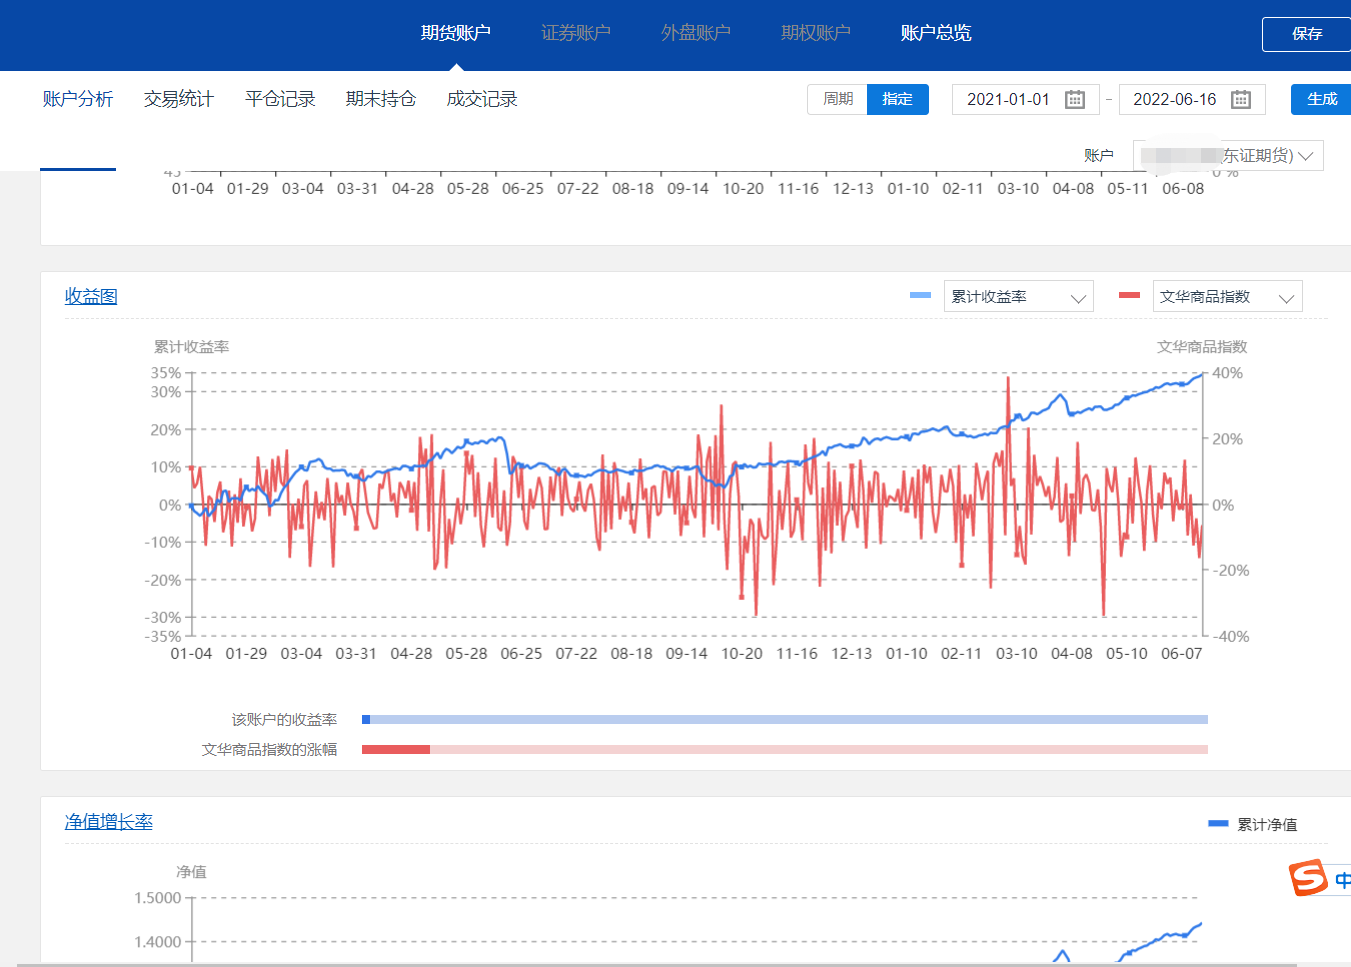Screen dimensions: 1351x967
Task: Open the 文华商品指数 dropdown
Action: pos(1228,296)
